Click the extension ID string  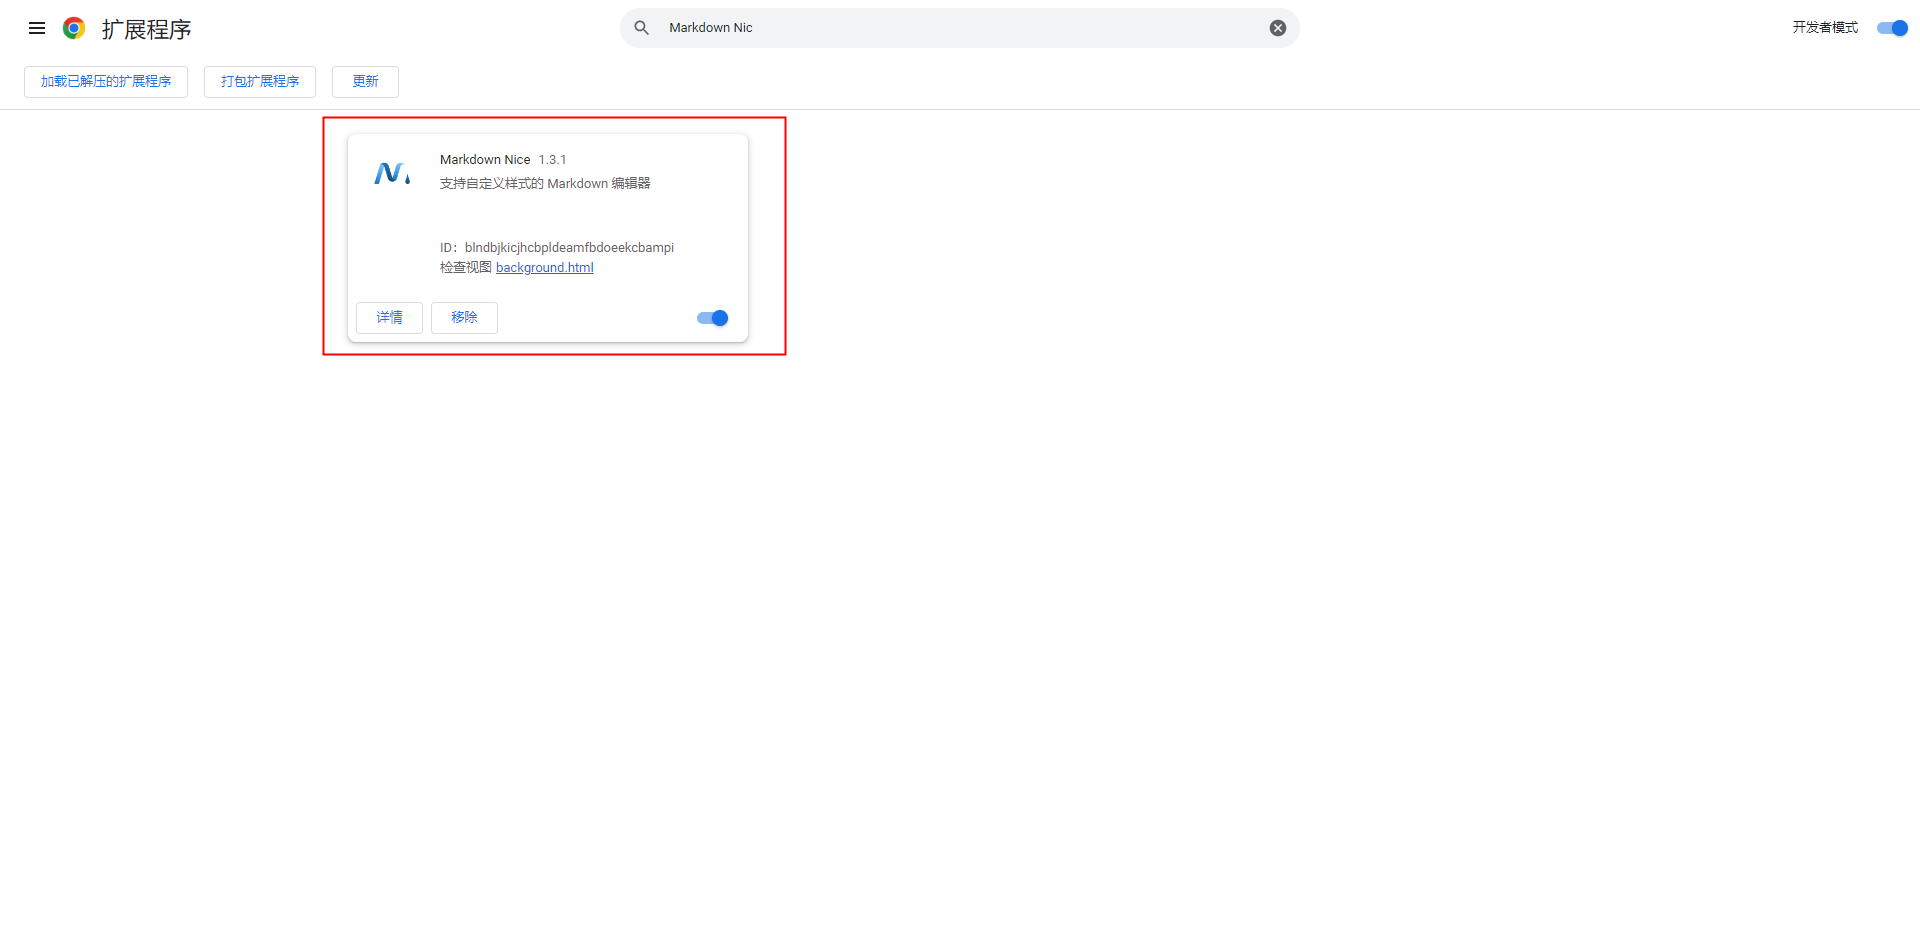pos(569,248)
